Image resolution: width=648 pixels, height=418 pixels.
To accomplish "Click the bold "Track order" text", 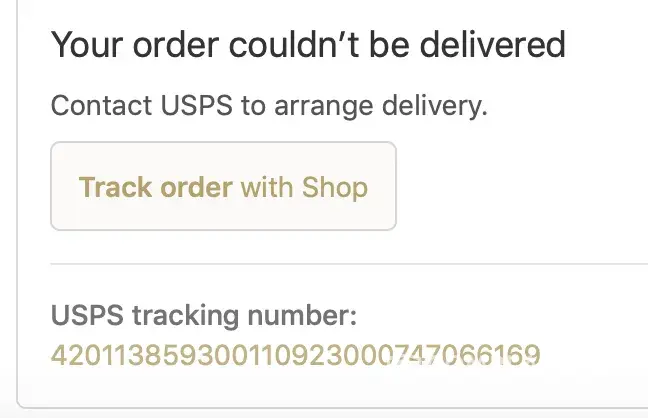I will coord(156,187).
